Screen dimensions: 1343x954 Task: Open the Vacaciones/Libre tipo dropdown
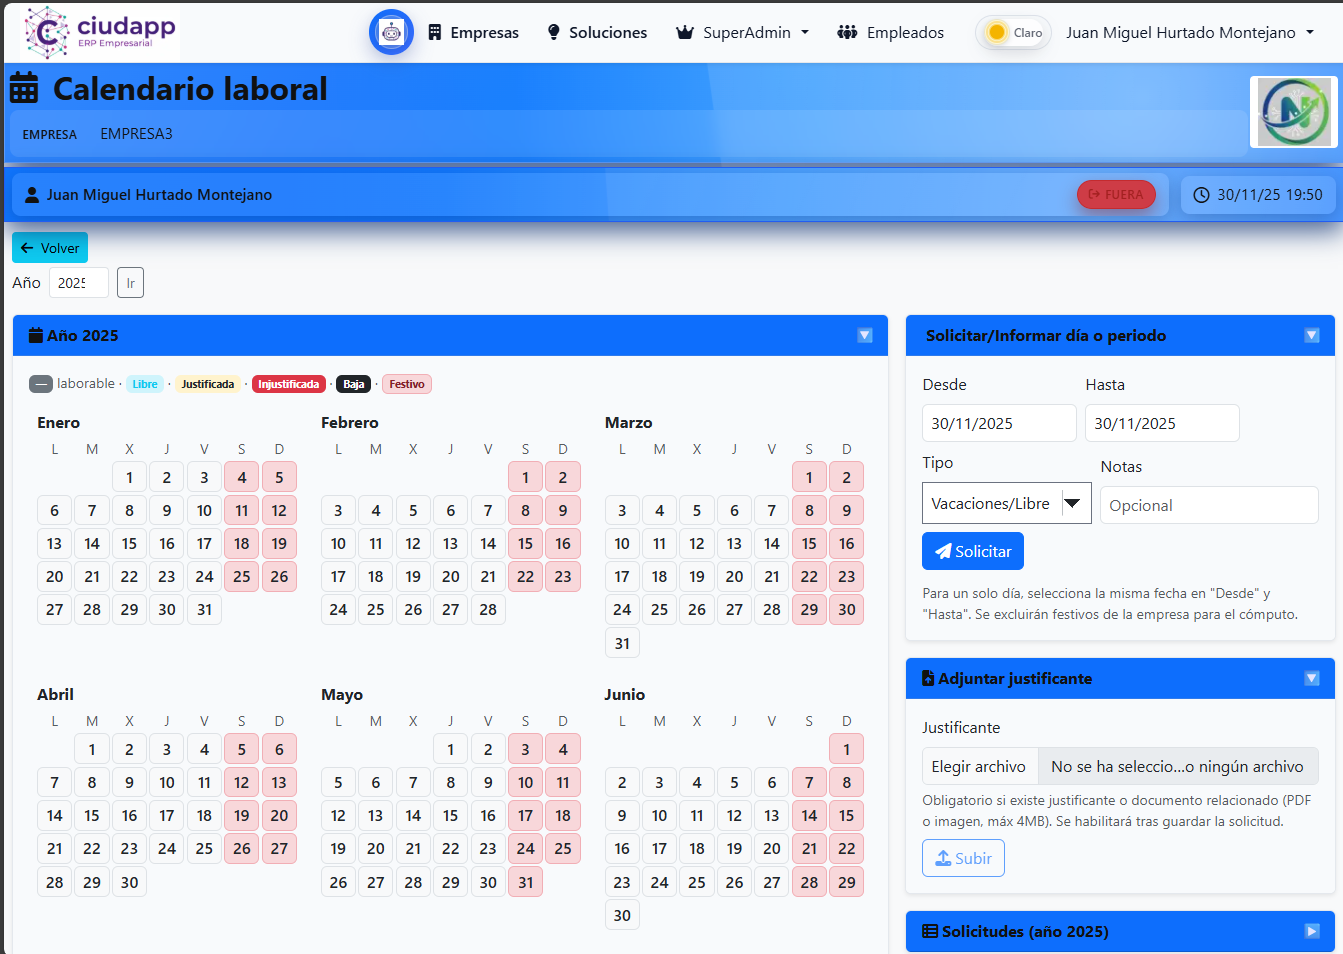(x=1006, y=503)
